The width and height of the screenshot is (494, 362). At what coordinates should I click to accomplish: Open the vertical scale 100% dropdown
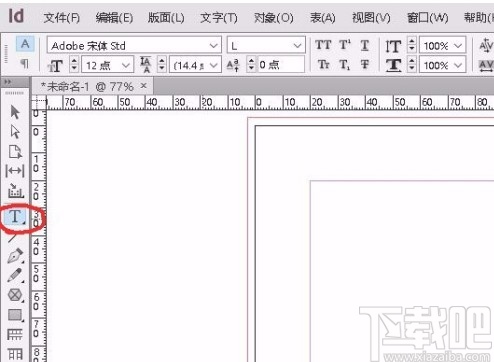(458, 45)
